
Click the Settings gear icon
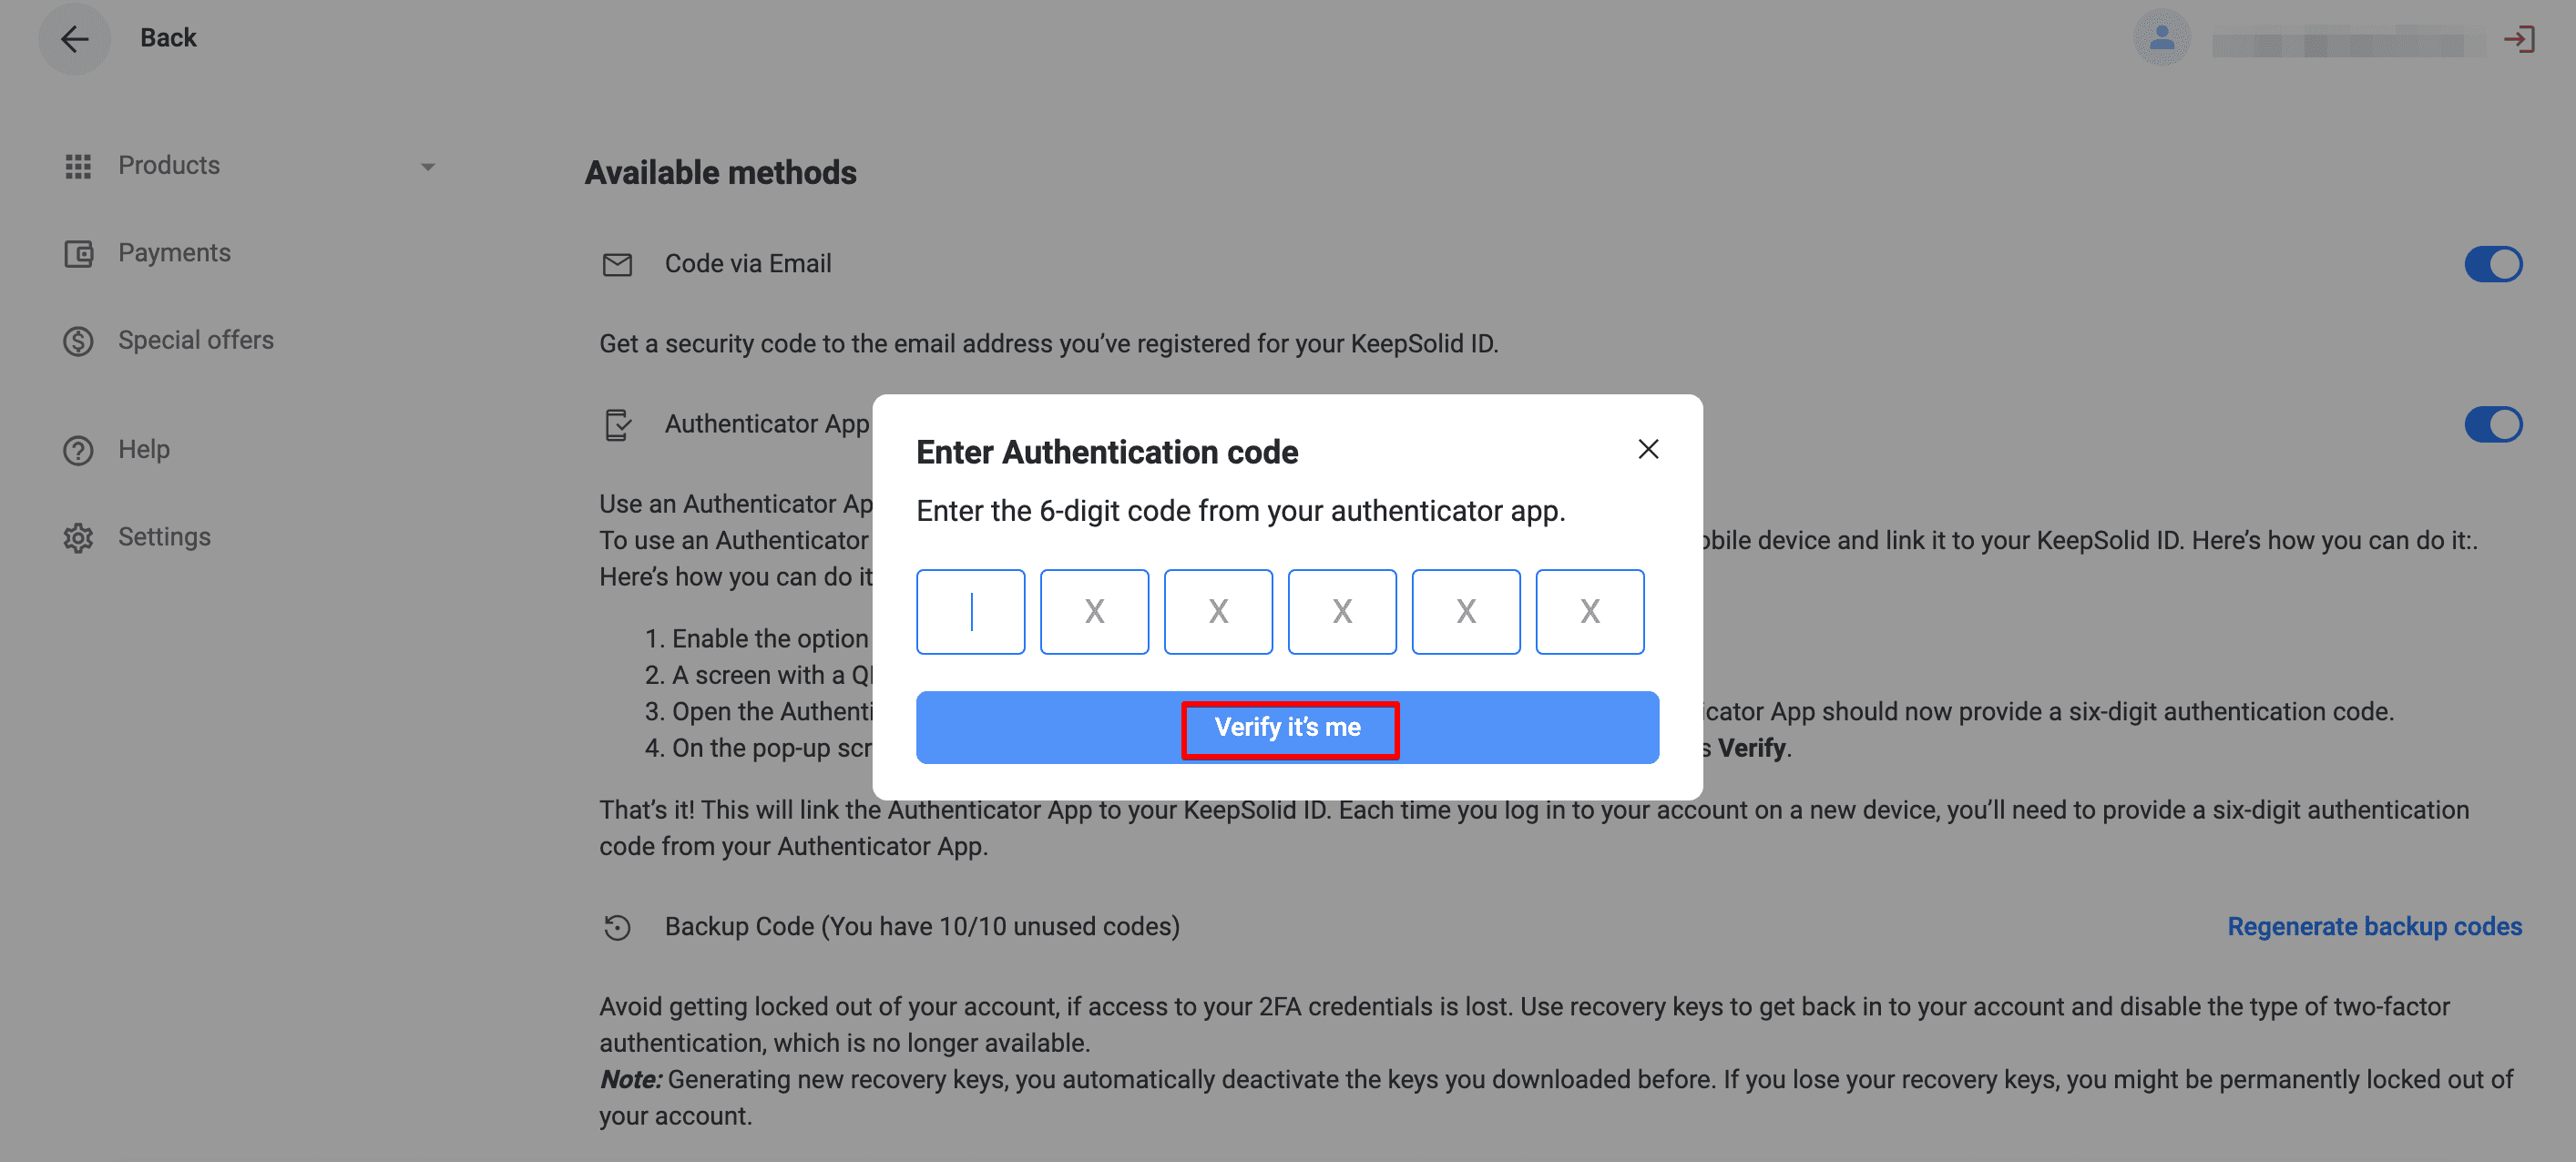tap(78, 538)
